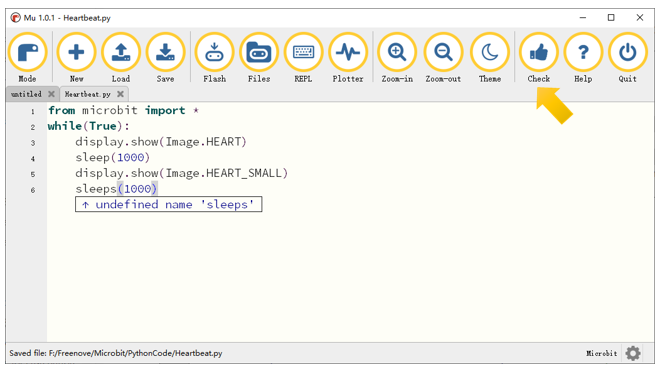Image resolution: width=662 pixels, height=369 pixels.
Task: Close the untitled tab
Action: (x=51, y=94)
